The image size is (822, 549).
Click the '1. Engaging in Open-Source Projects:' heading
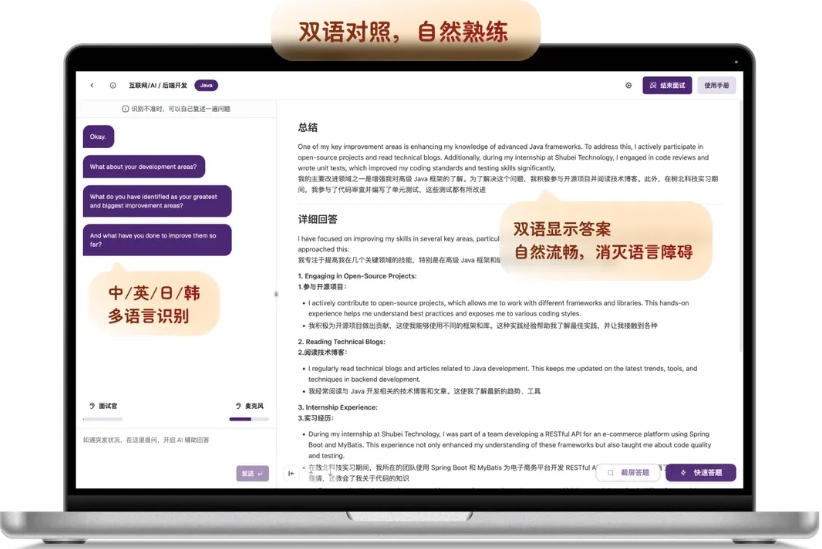tap(357, 276)
